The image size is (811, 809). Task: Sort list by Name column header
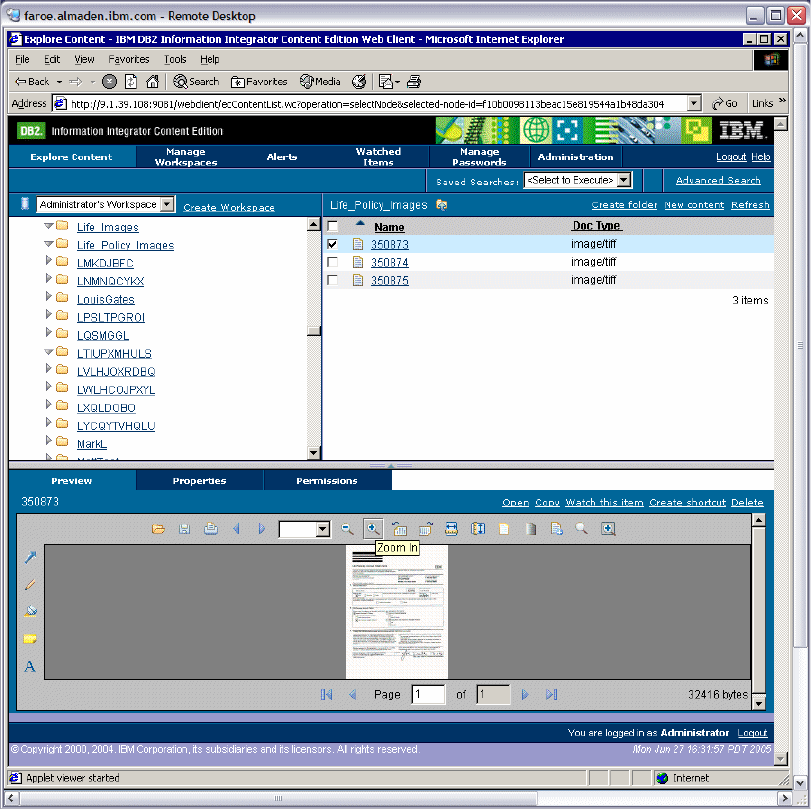389,227
